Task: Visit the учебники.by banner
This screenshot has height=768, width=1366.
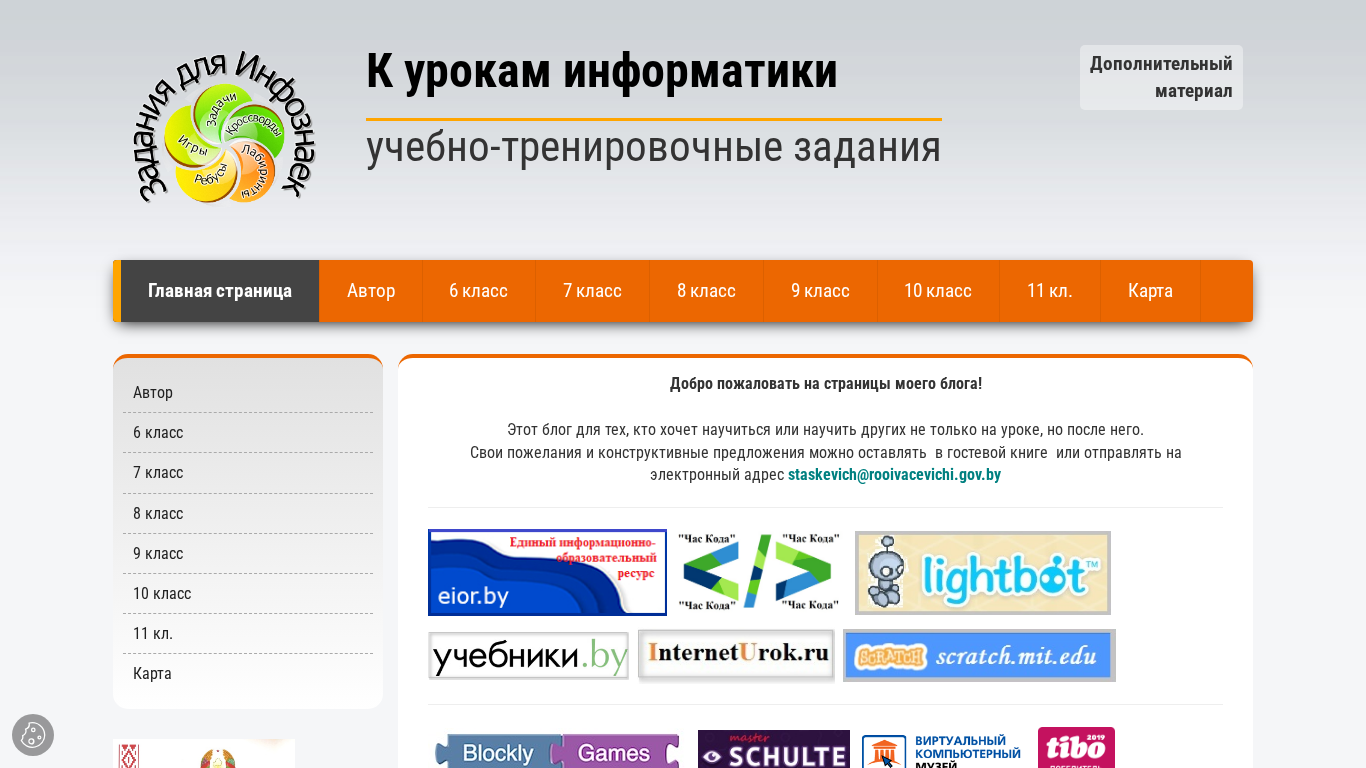Action: pos(528,655)
